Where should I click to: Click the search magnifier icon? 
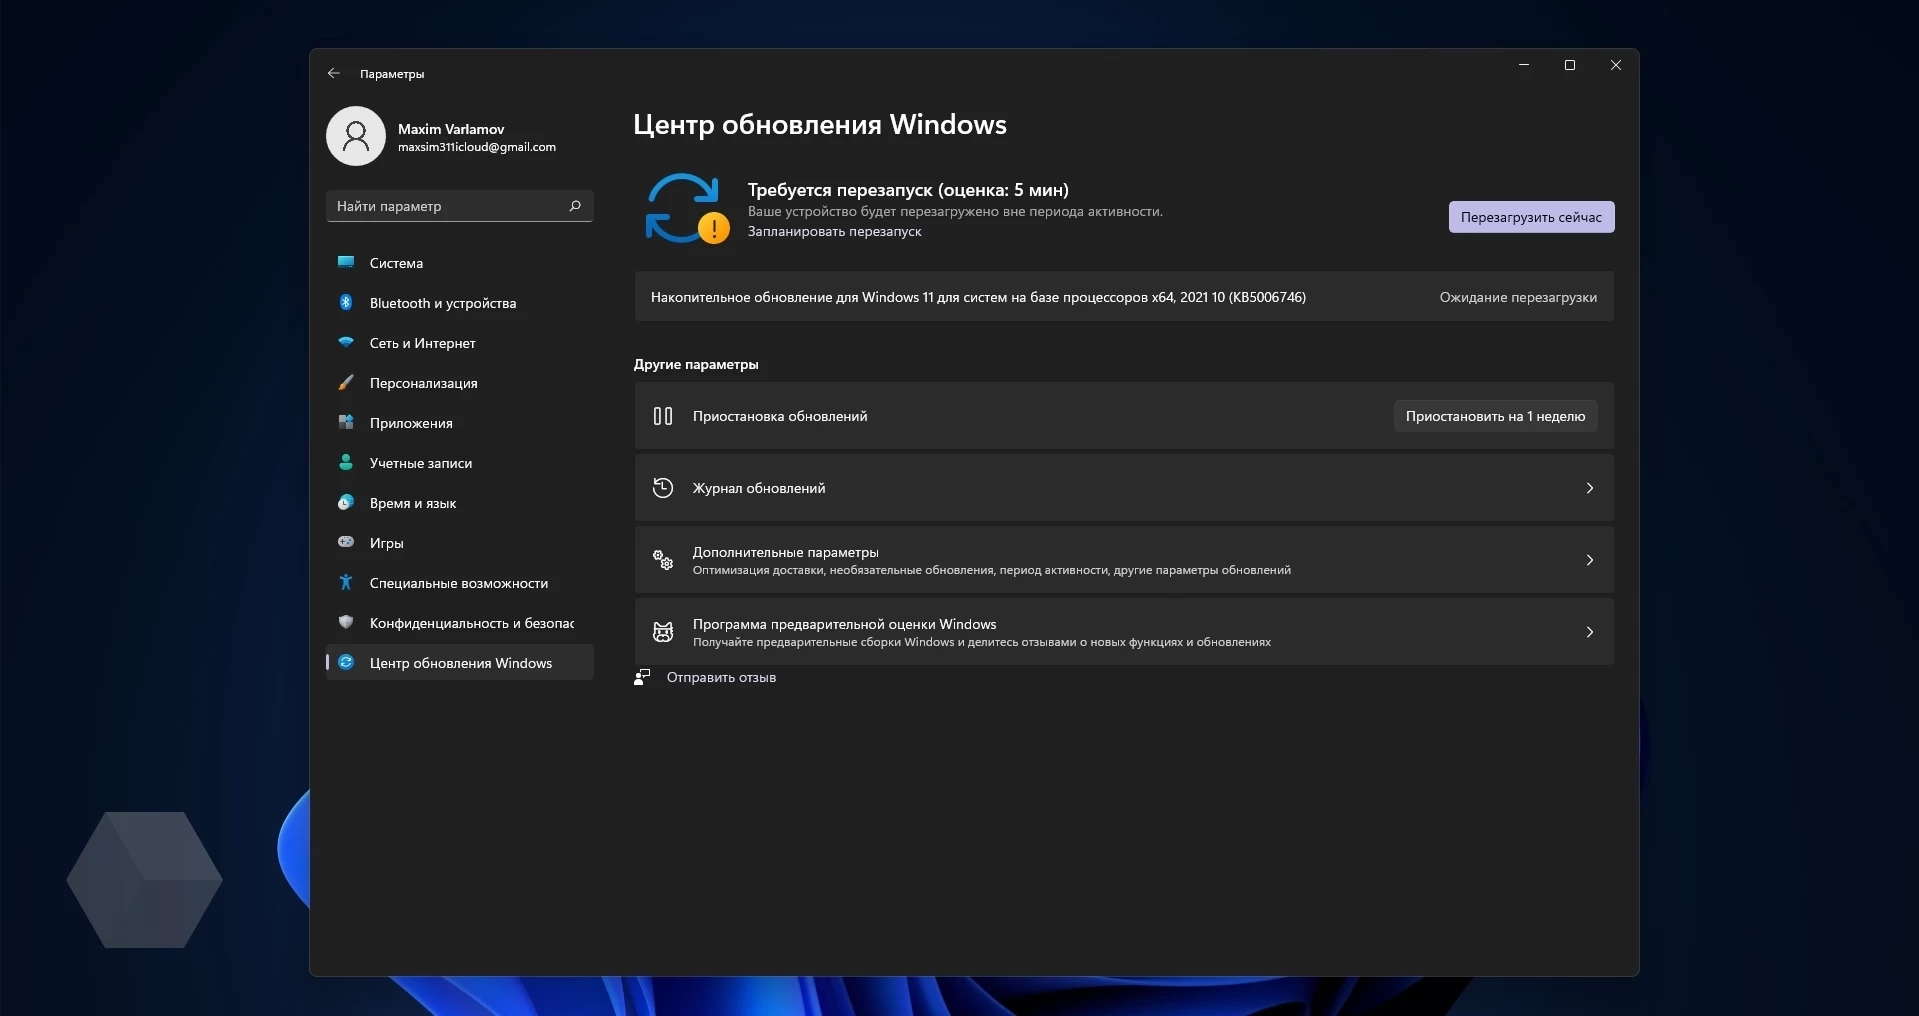pyautogui.click(x=575, y=206)
